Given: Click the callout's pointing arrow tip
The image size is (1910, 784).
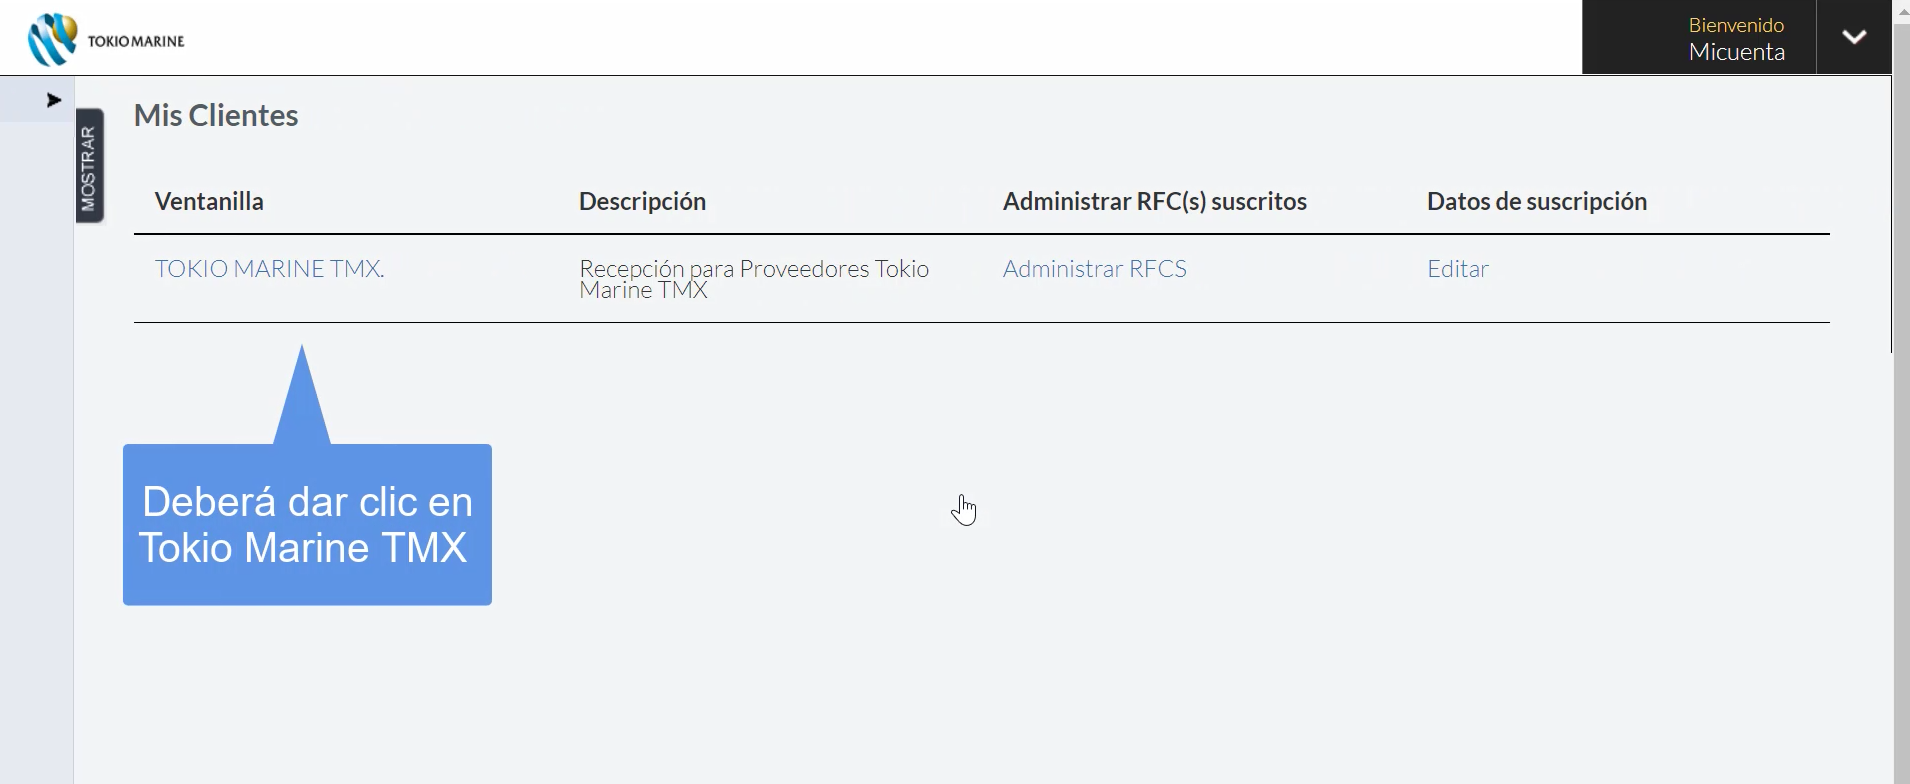Looking at the screenshot, I should coord(302,352).
